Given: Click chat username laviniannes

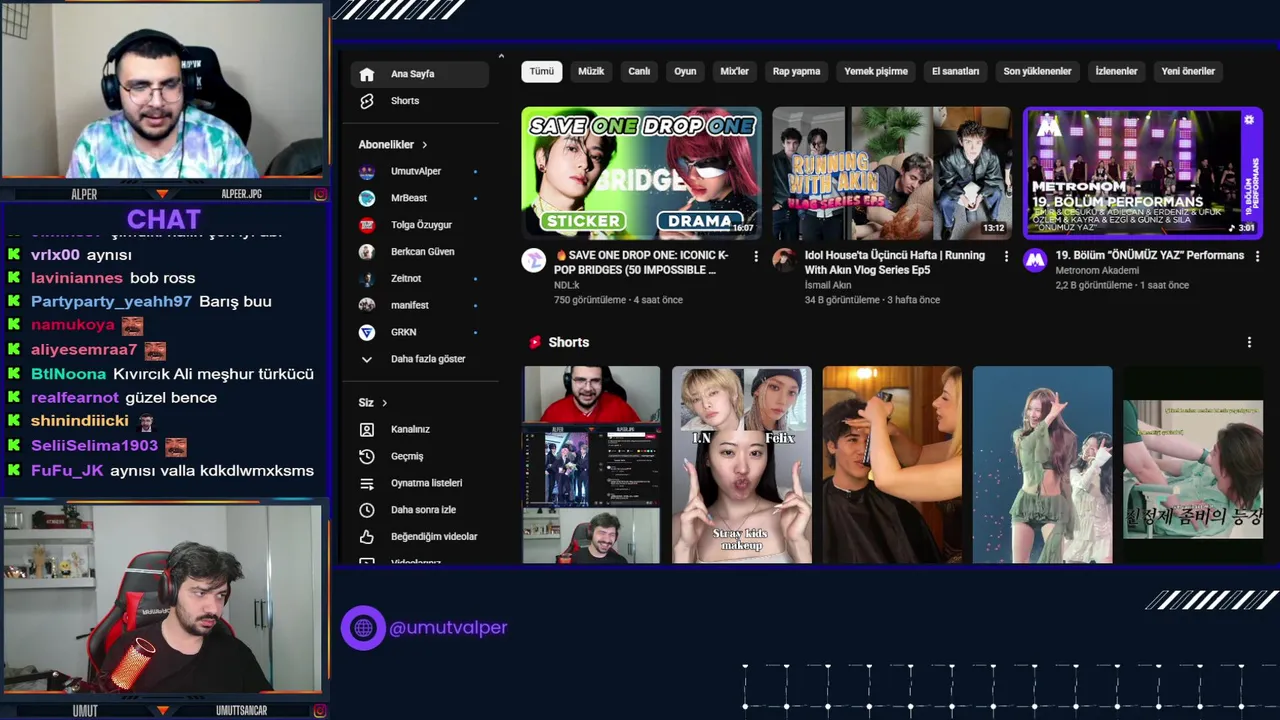Looking at the screenshot, I should click(x=77, y=278).
